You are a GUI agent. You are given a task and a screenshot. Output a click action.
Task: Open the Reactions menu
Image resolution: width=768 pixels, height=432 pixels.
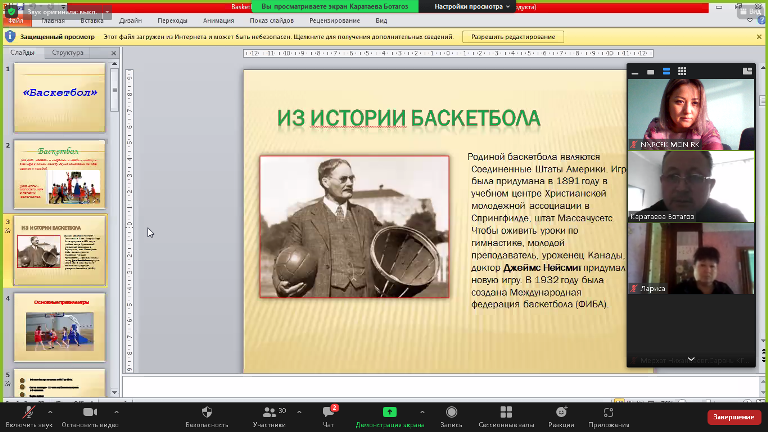pos(561,412)
